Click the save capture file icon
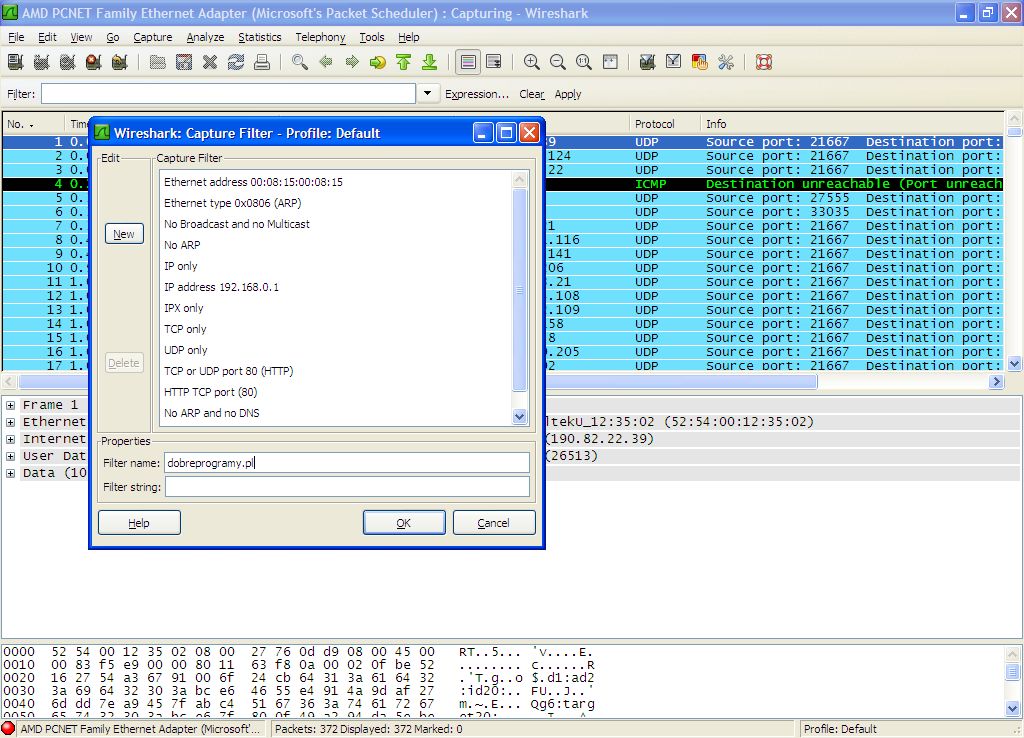 click(184, 62)
